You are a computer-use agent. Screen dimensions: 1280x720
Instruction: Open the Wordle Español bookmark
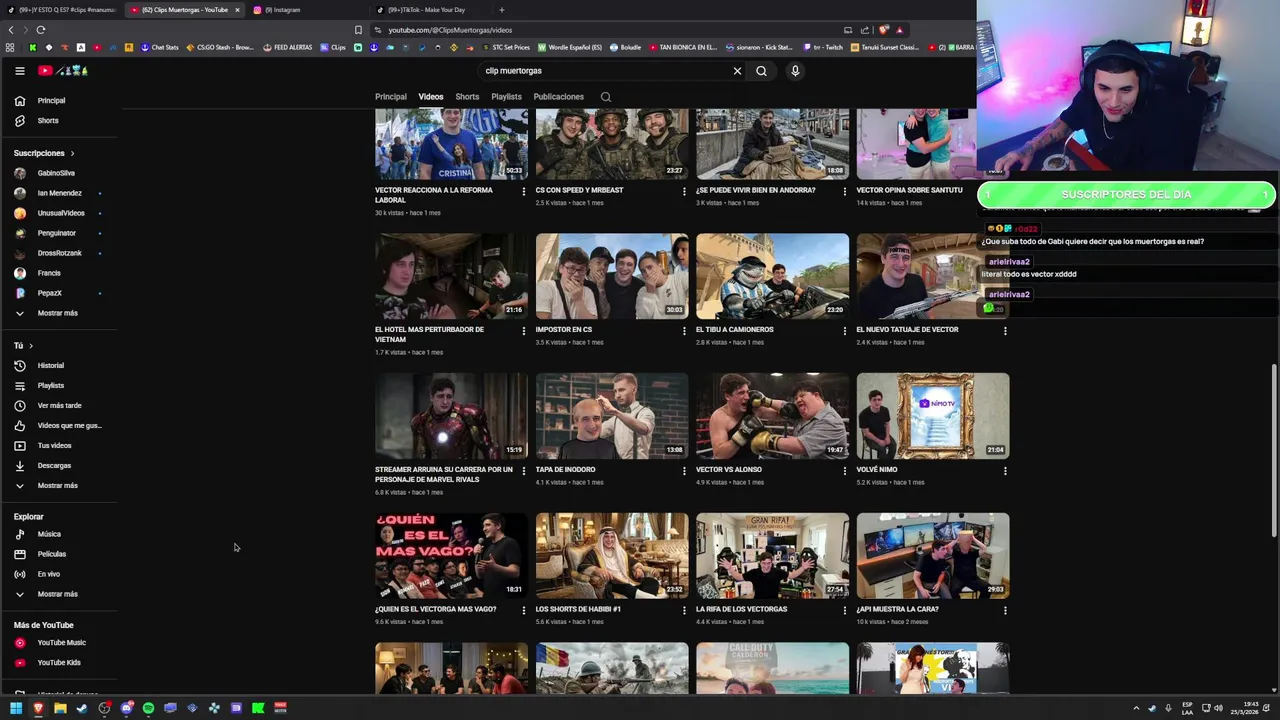point(570,47)
